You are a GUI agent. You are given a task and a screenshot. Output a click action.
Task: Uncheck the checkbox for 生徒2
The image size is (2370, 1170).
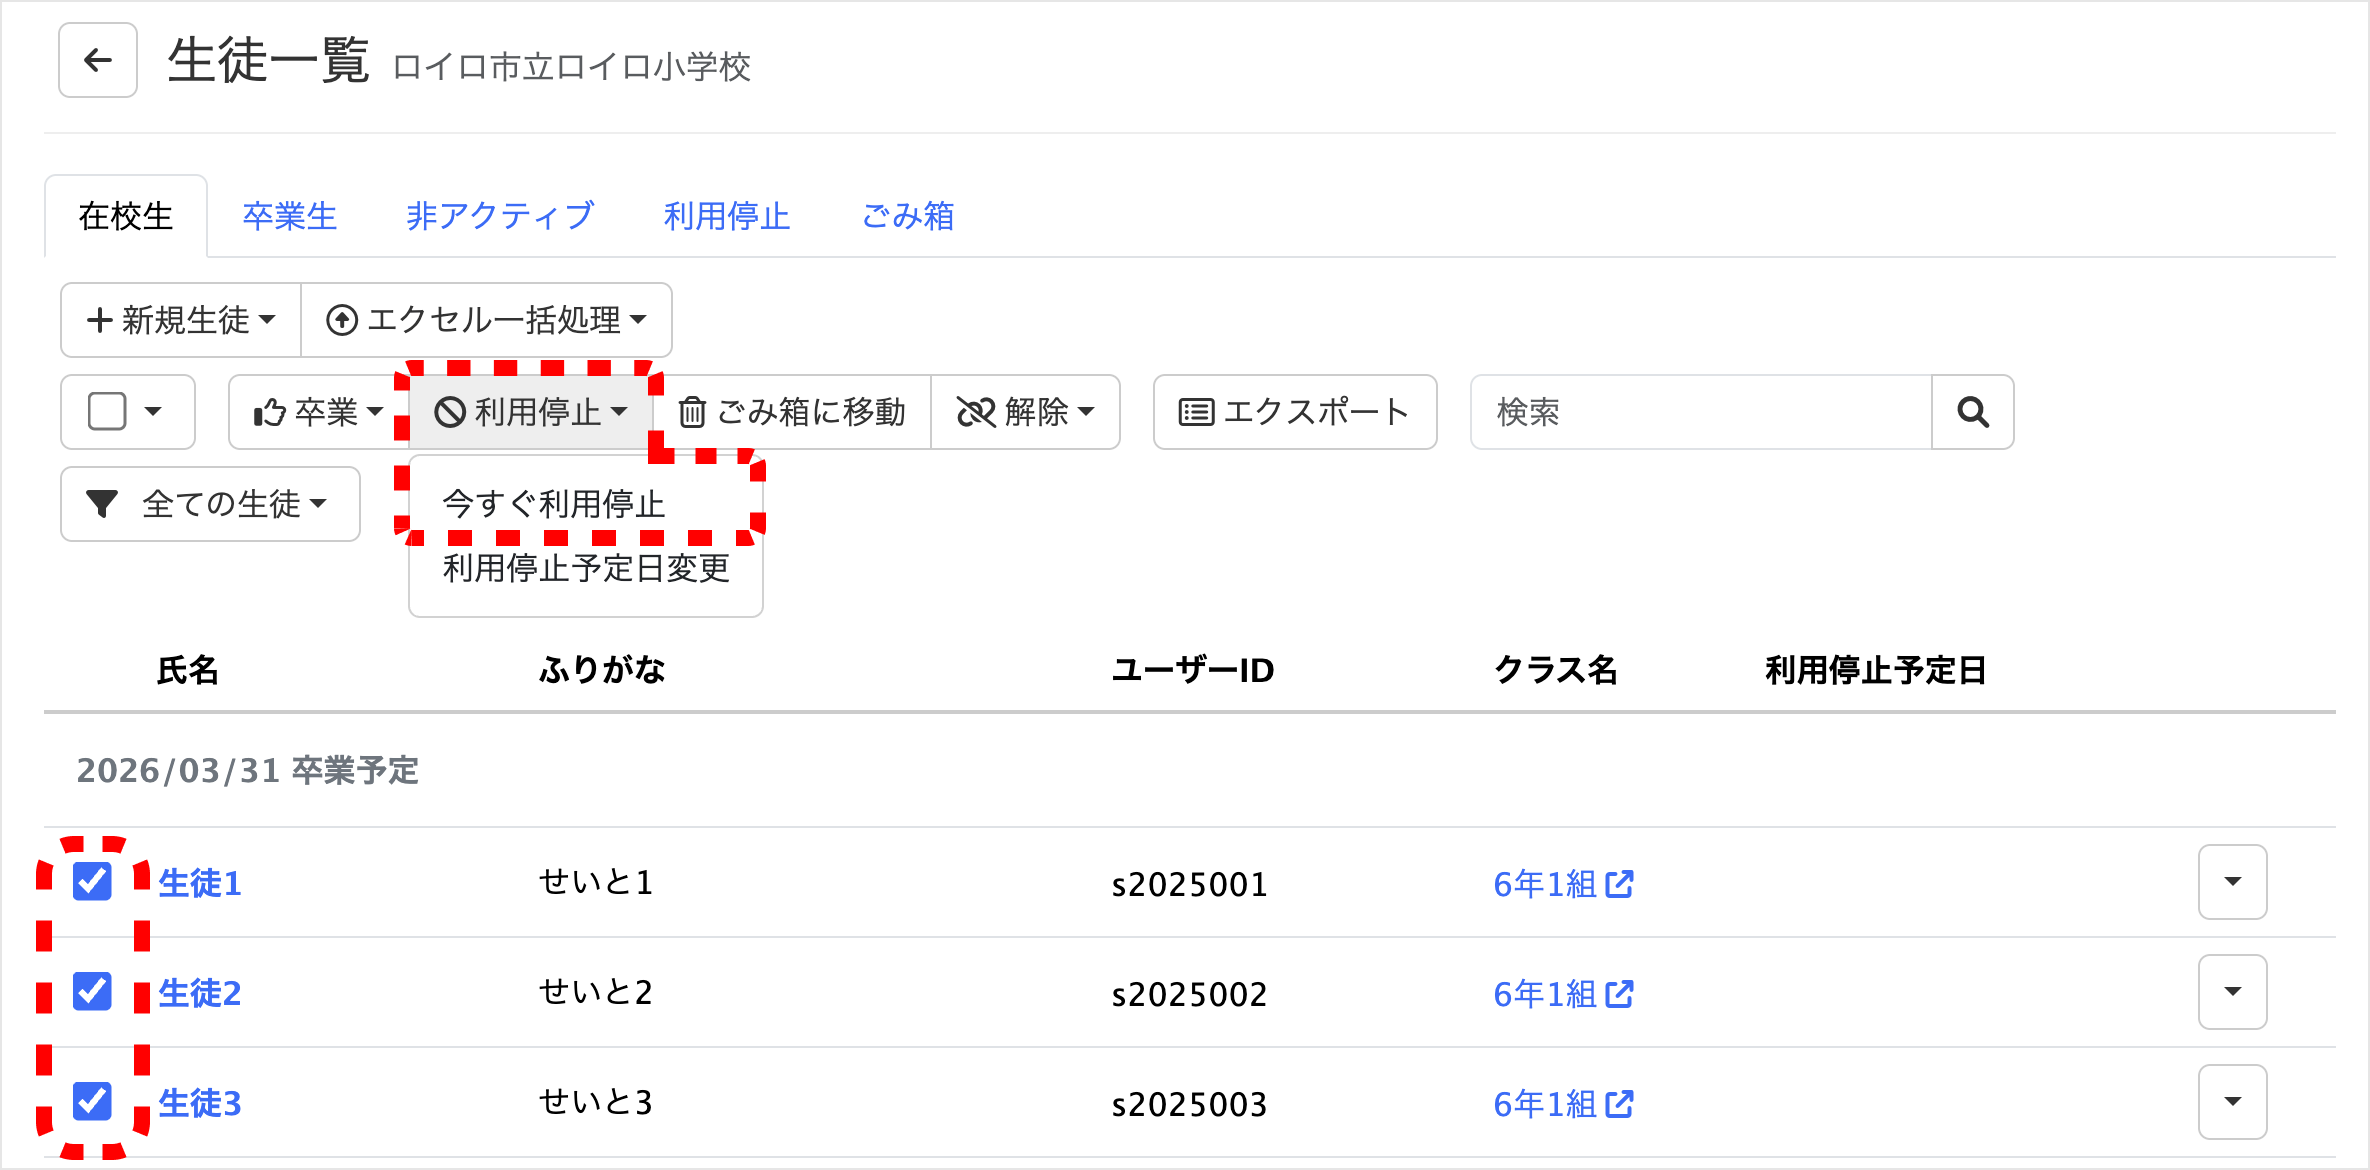(93, 992)
